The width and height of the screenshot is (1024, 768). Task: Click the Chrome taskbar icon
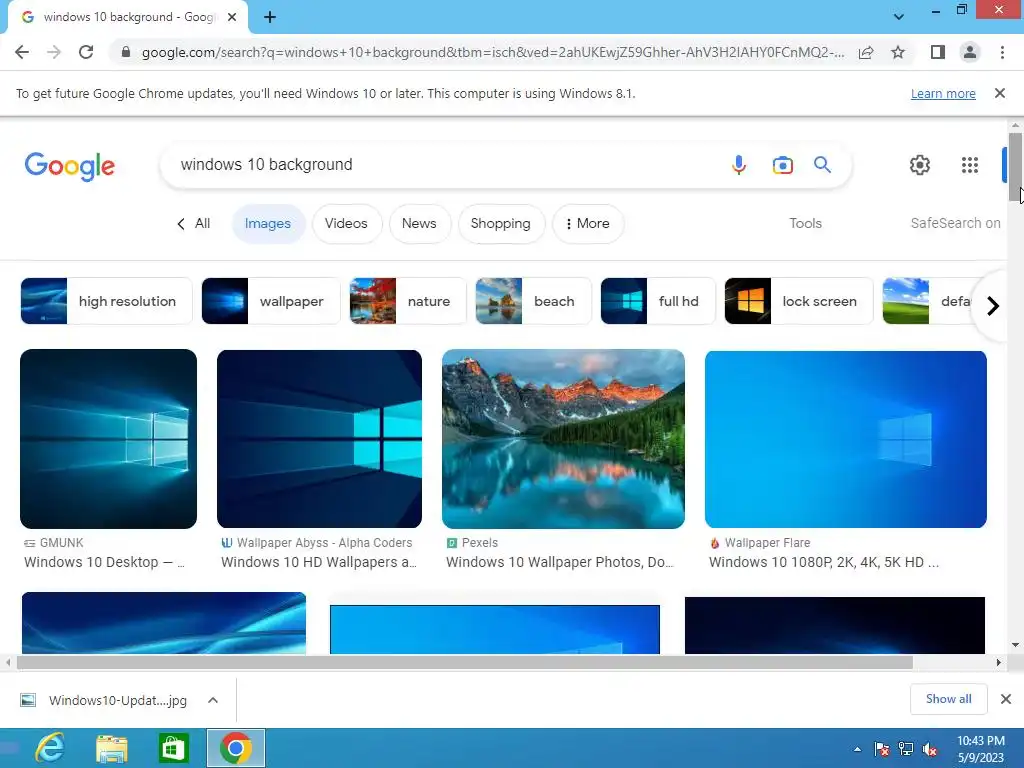236,748
